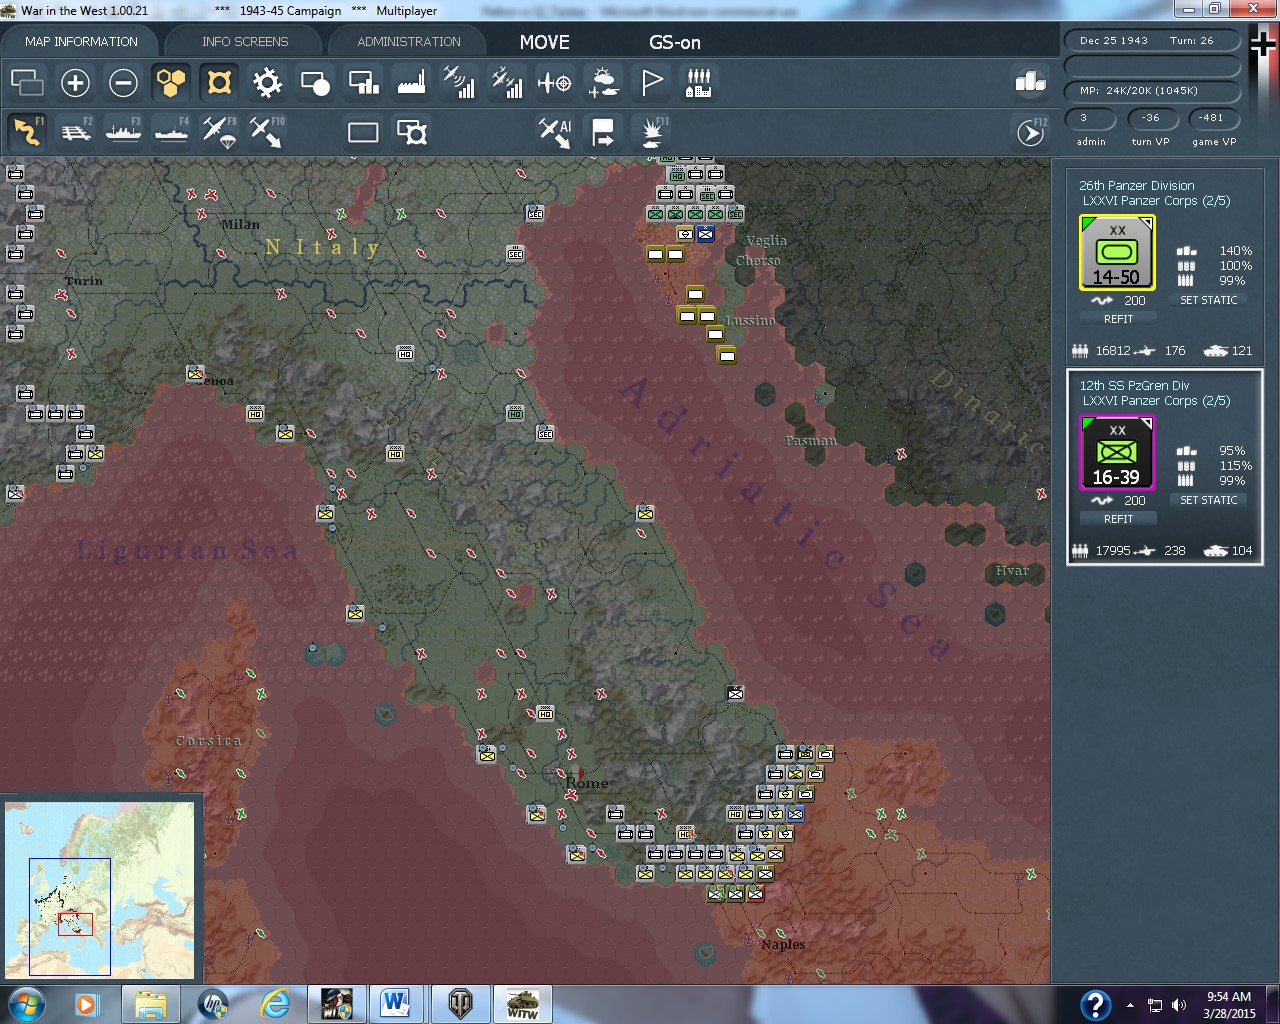End the turn with F12 button
Image resolution: width=1280 pixels, height=1024 pixels.
1031,132
